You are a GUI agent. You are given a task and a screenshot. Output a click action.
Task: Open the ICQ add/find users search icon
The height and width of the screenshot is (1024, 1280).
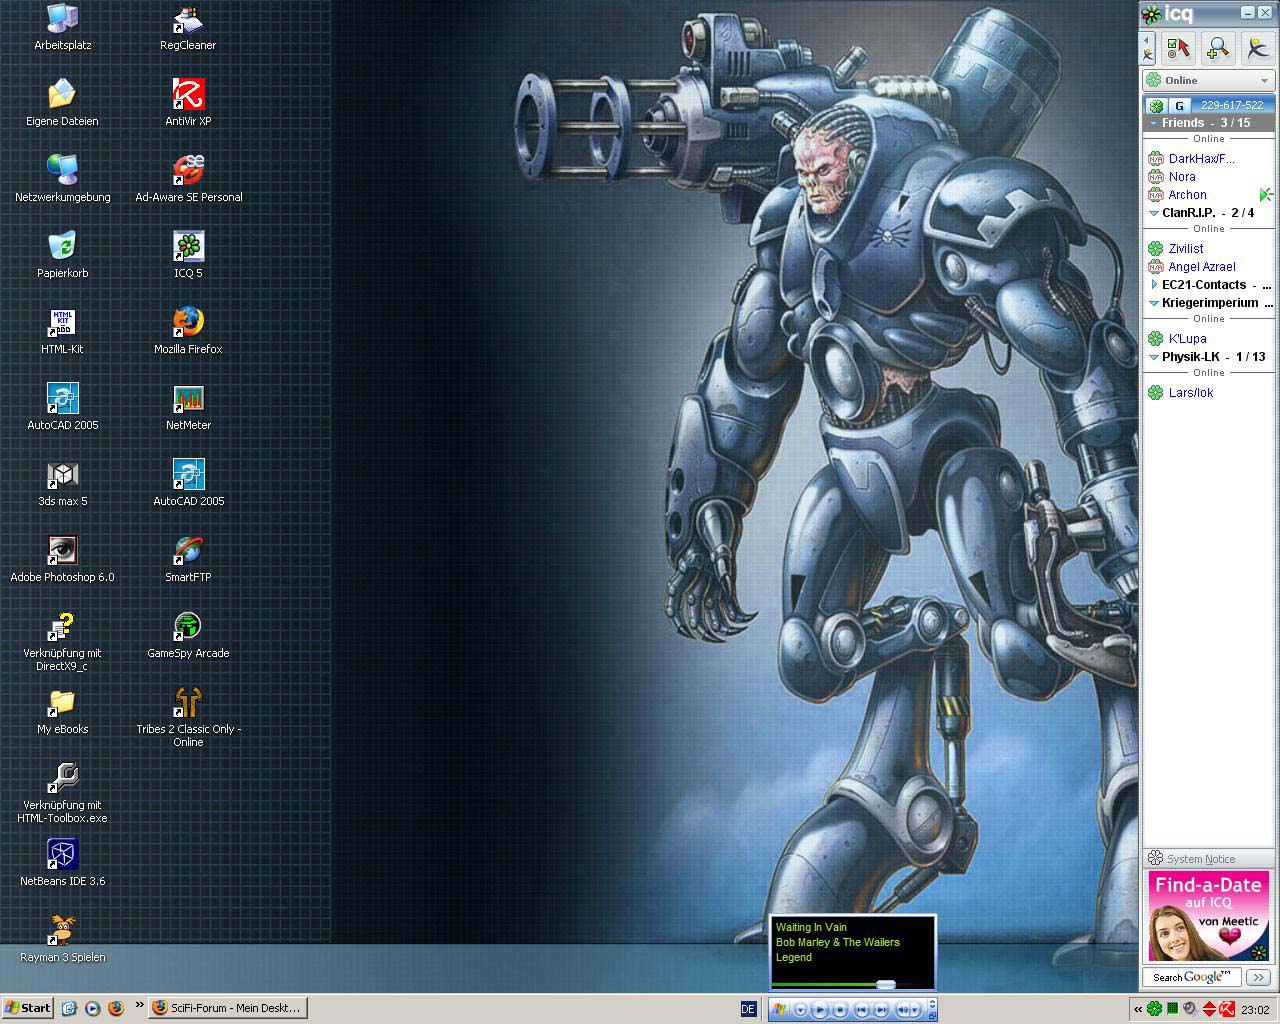click(x=1217, y=48)
